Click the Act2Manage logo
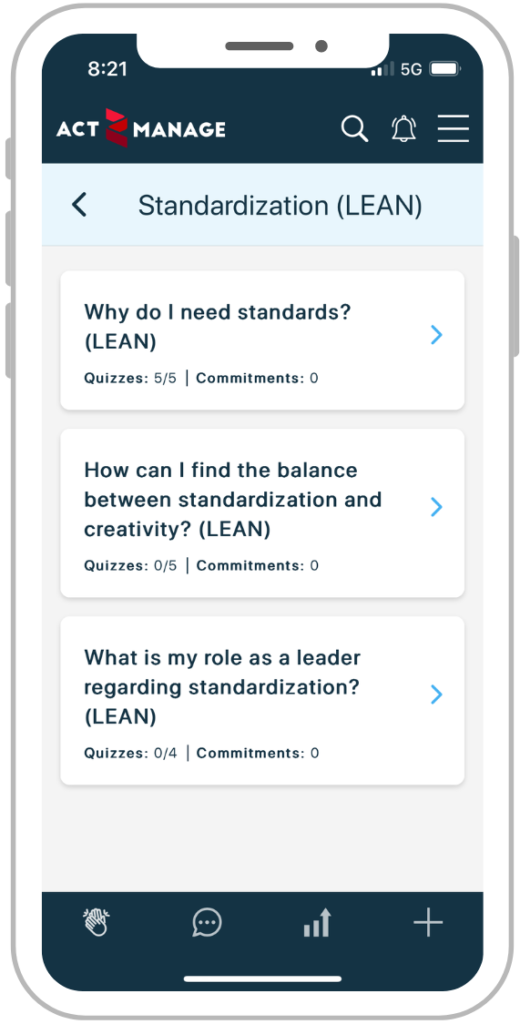Viewport: 520px width, 1024px height. pos(141,128)
